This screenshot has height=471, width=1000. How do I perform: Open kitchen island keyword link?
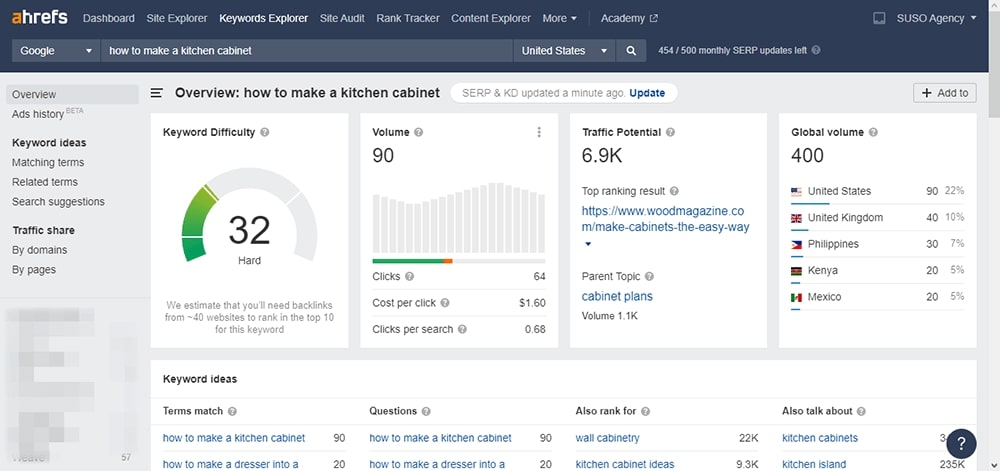(814, 465)
